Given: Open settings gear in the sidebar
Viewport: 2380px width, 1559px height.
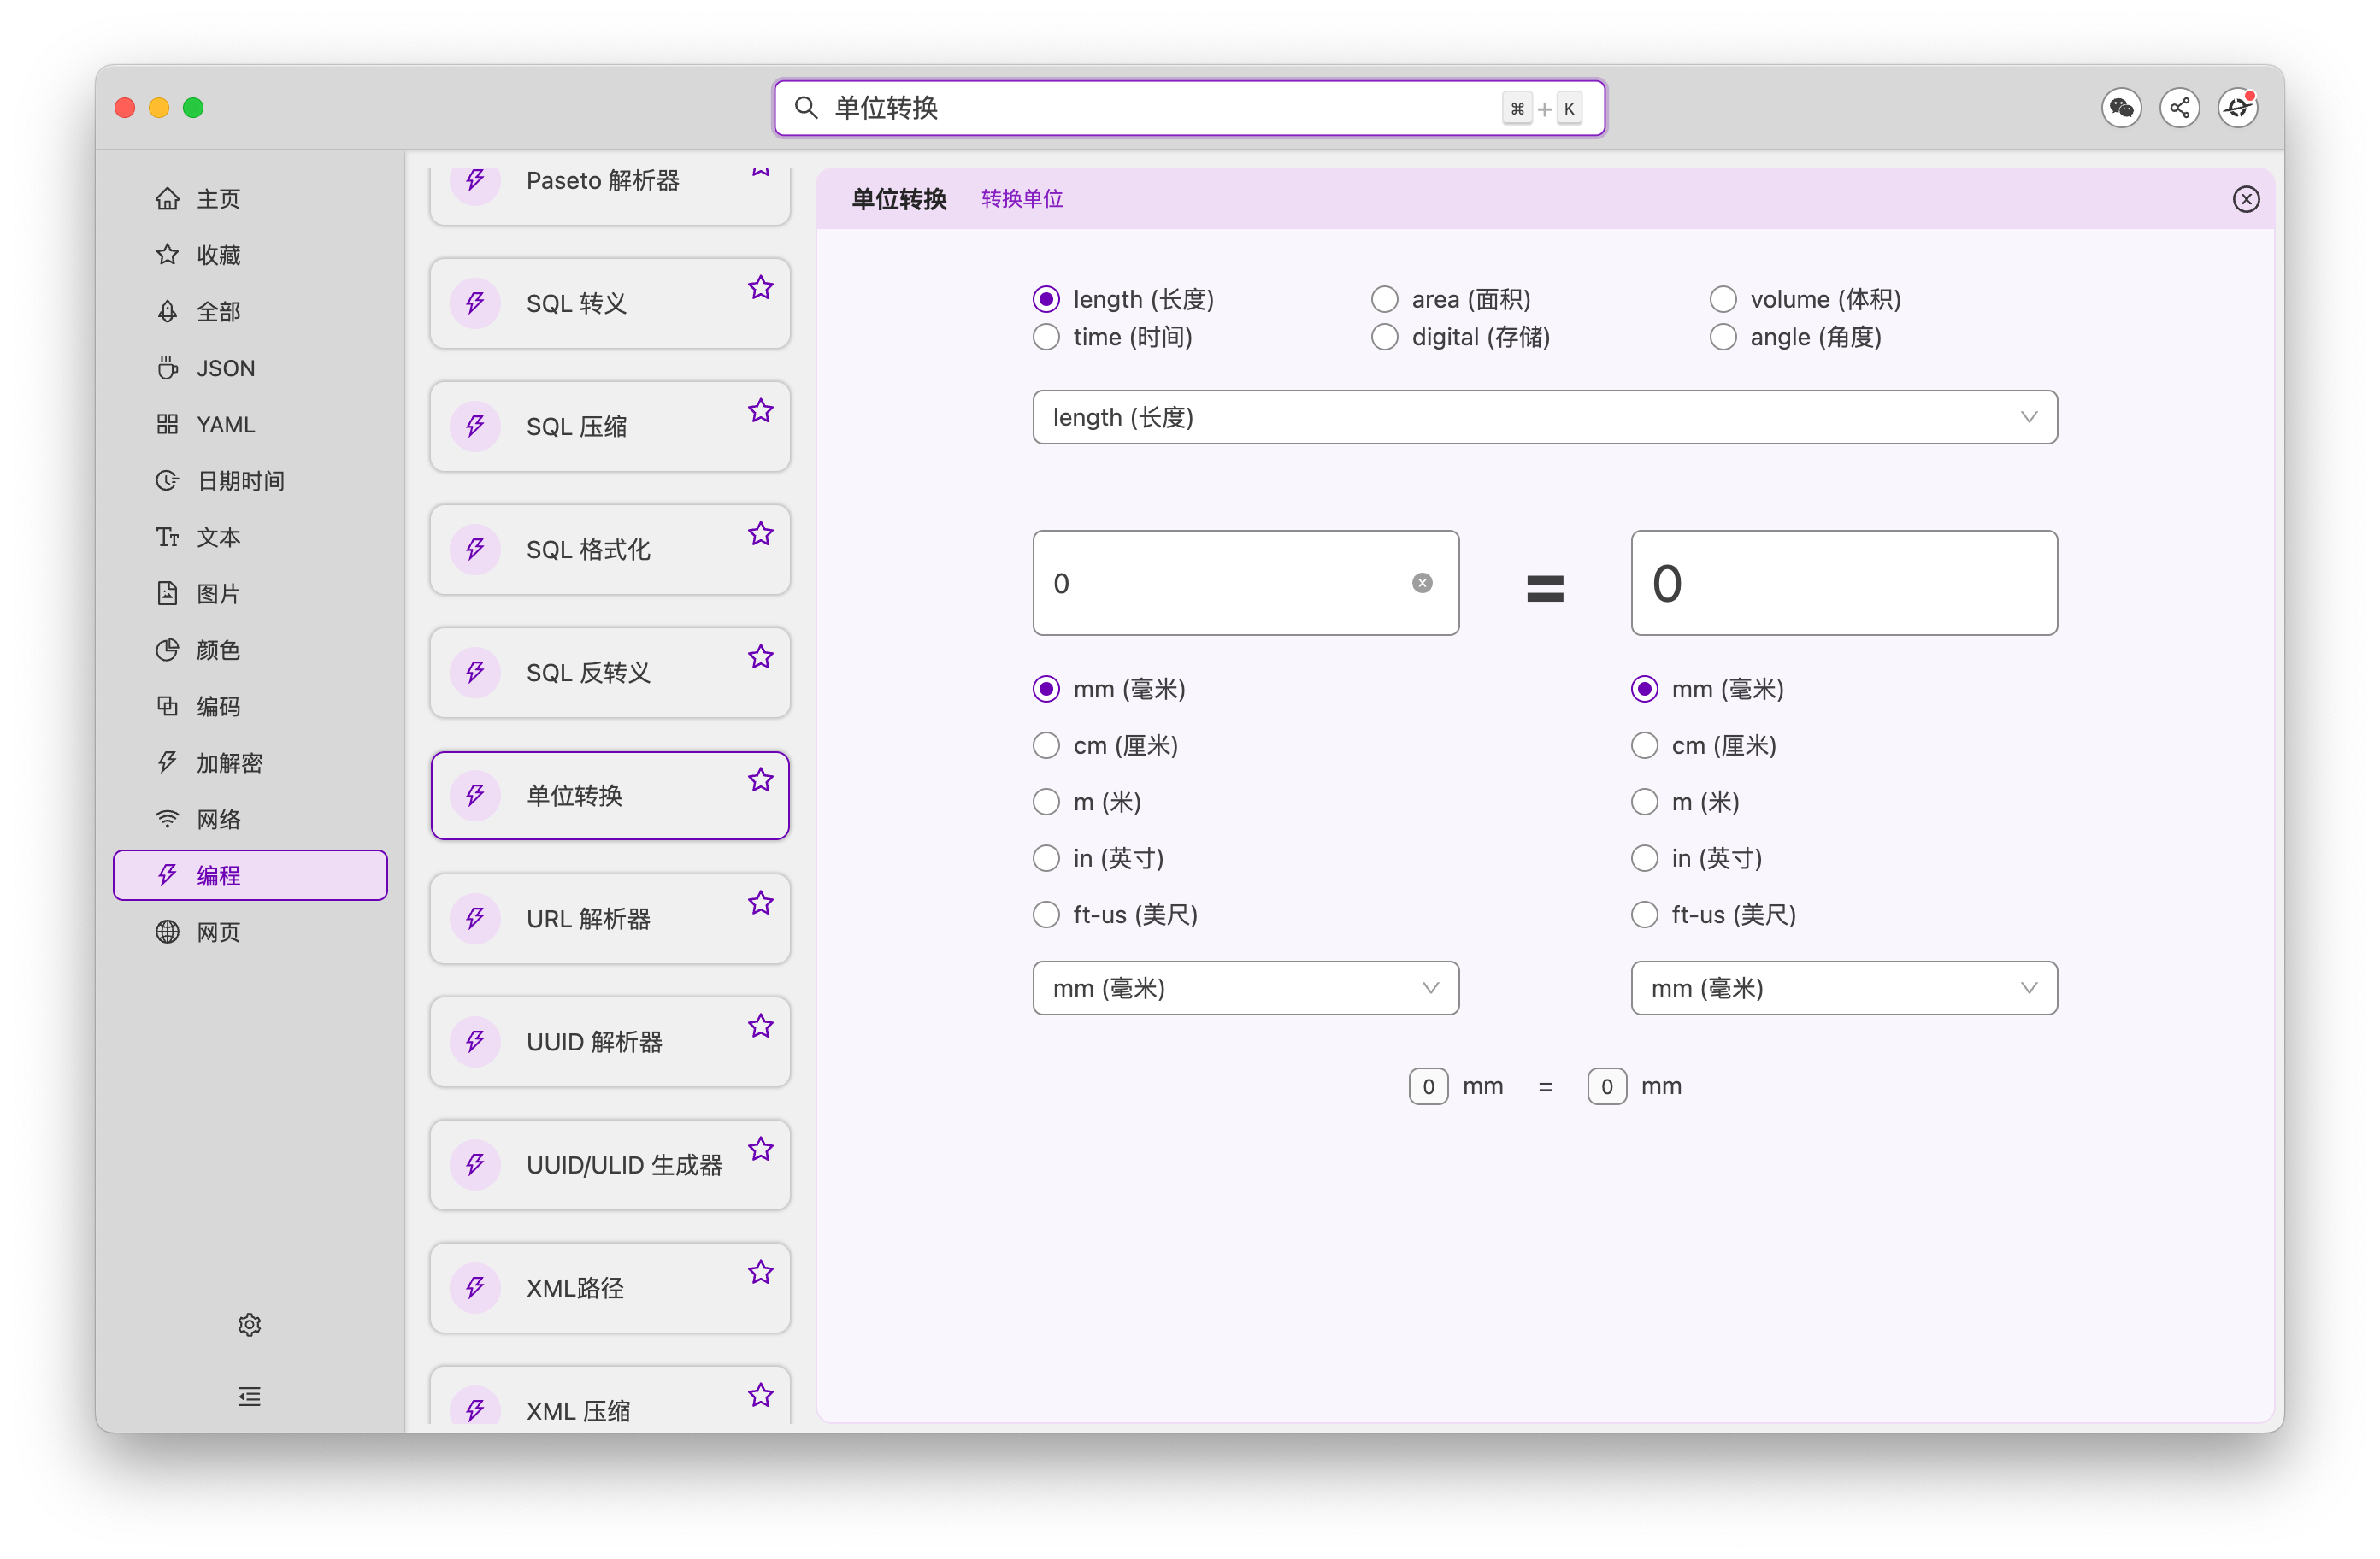Looking at the screenshot, I should pos(249,1325).
